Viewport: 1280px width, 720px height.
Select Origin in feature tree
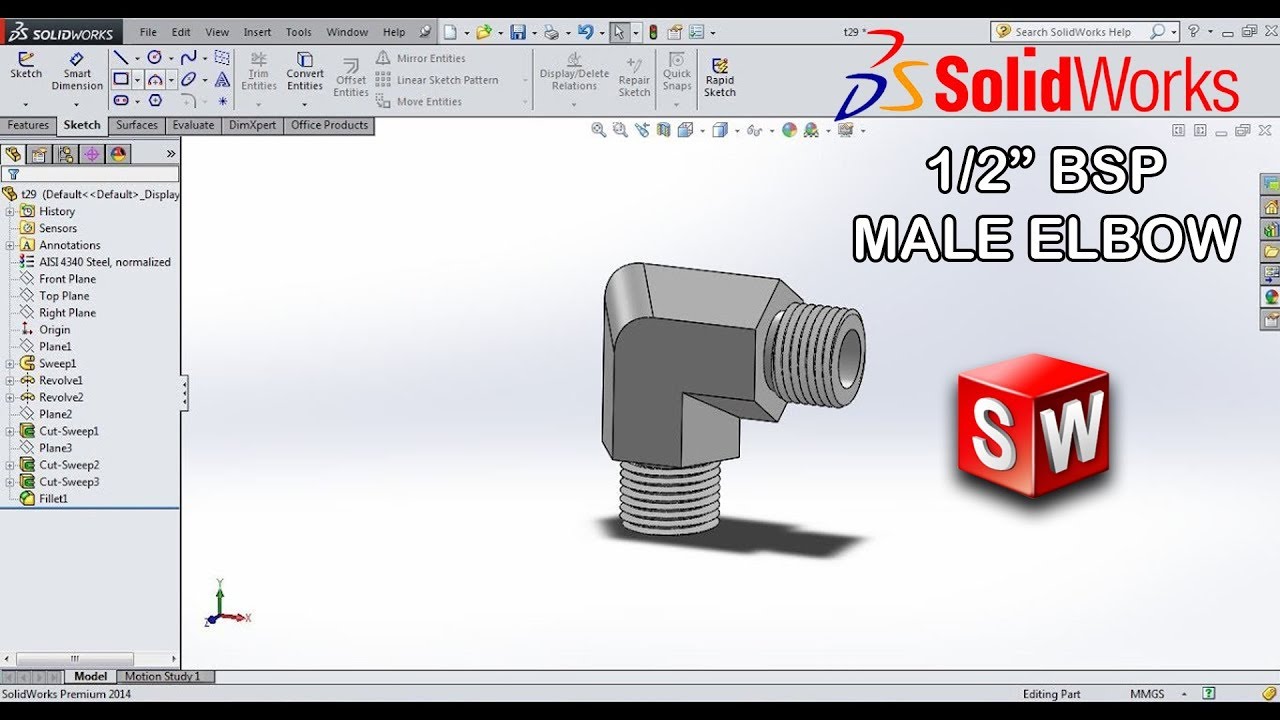54,330
